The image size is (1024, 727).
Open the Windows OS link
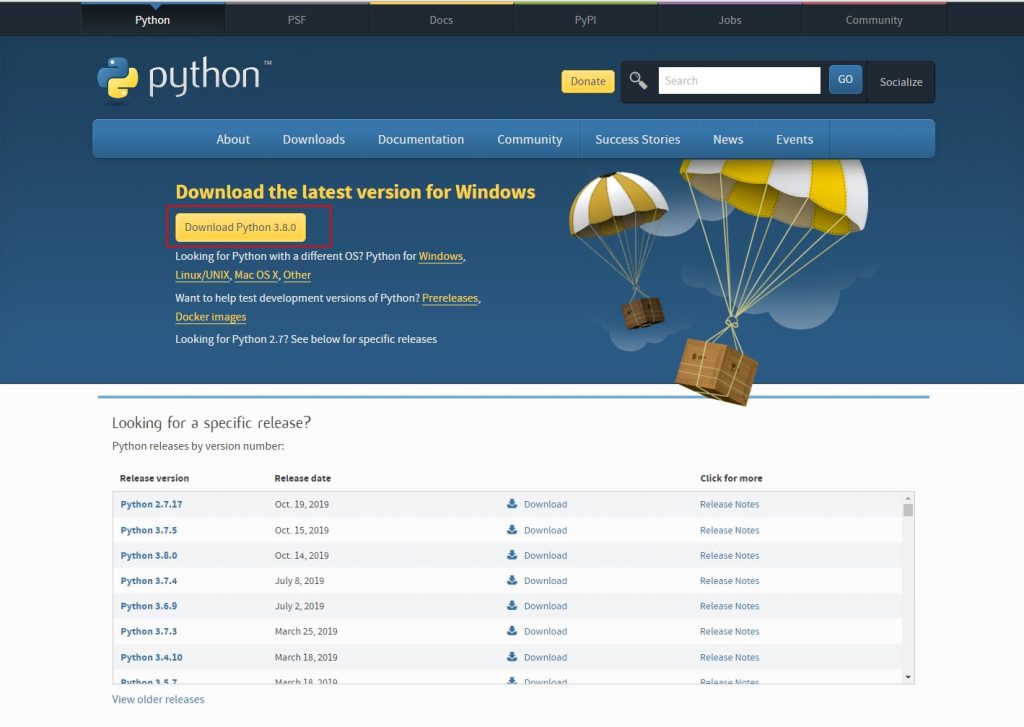tap(440, 256)
